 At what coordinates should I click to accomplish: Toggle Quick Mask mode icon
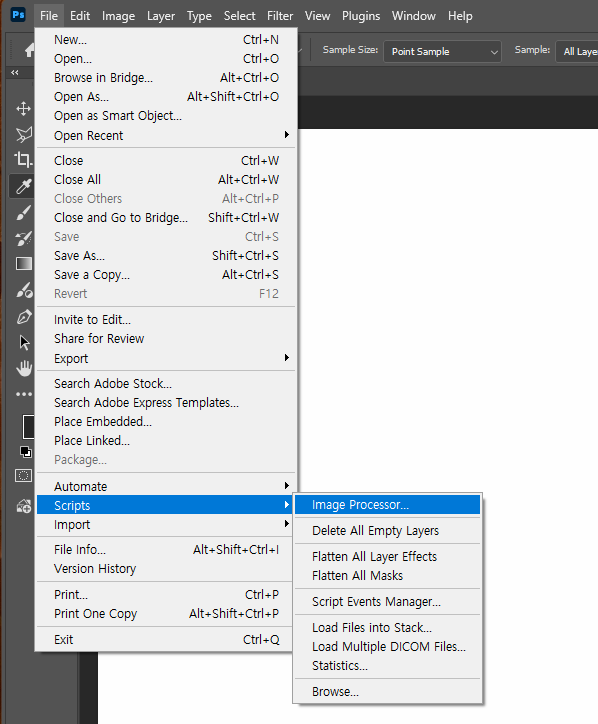pyautogui.click(x=24, y=476)
